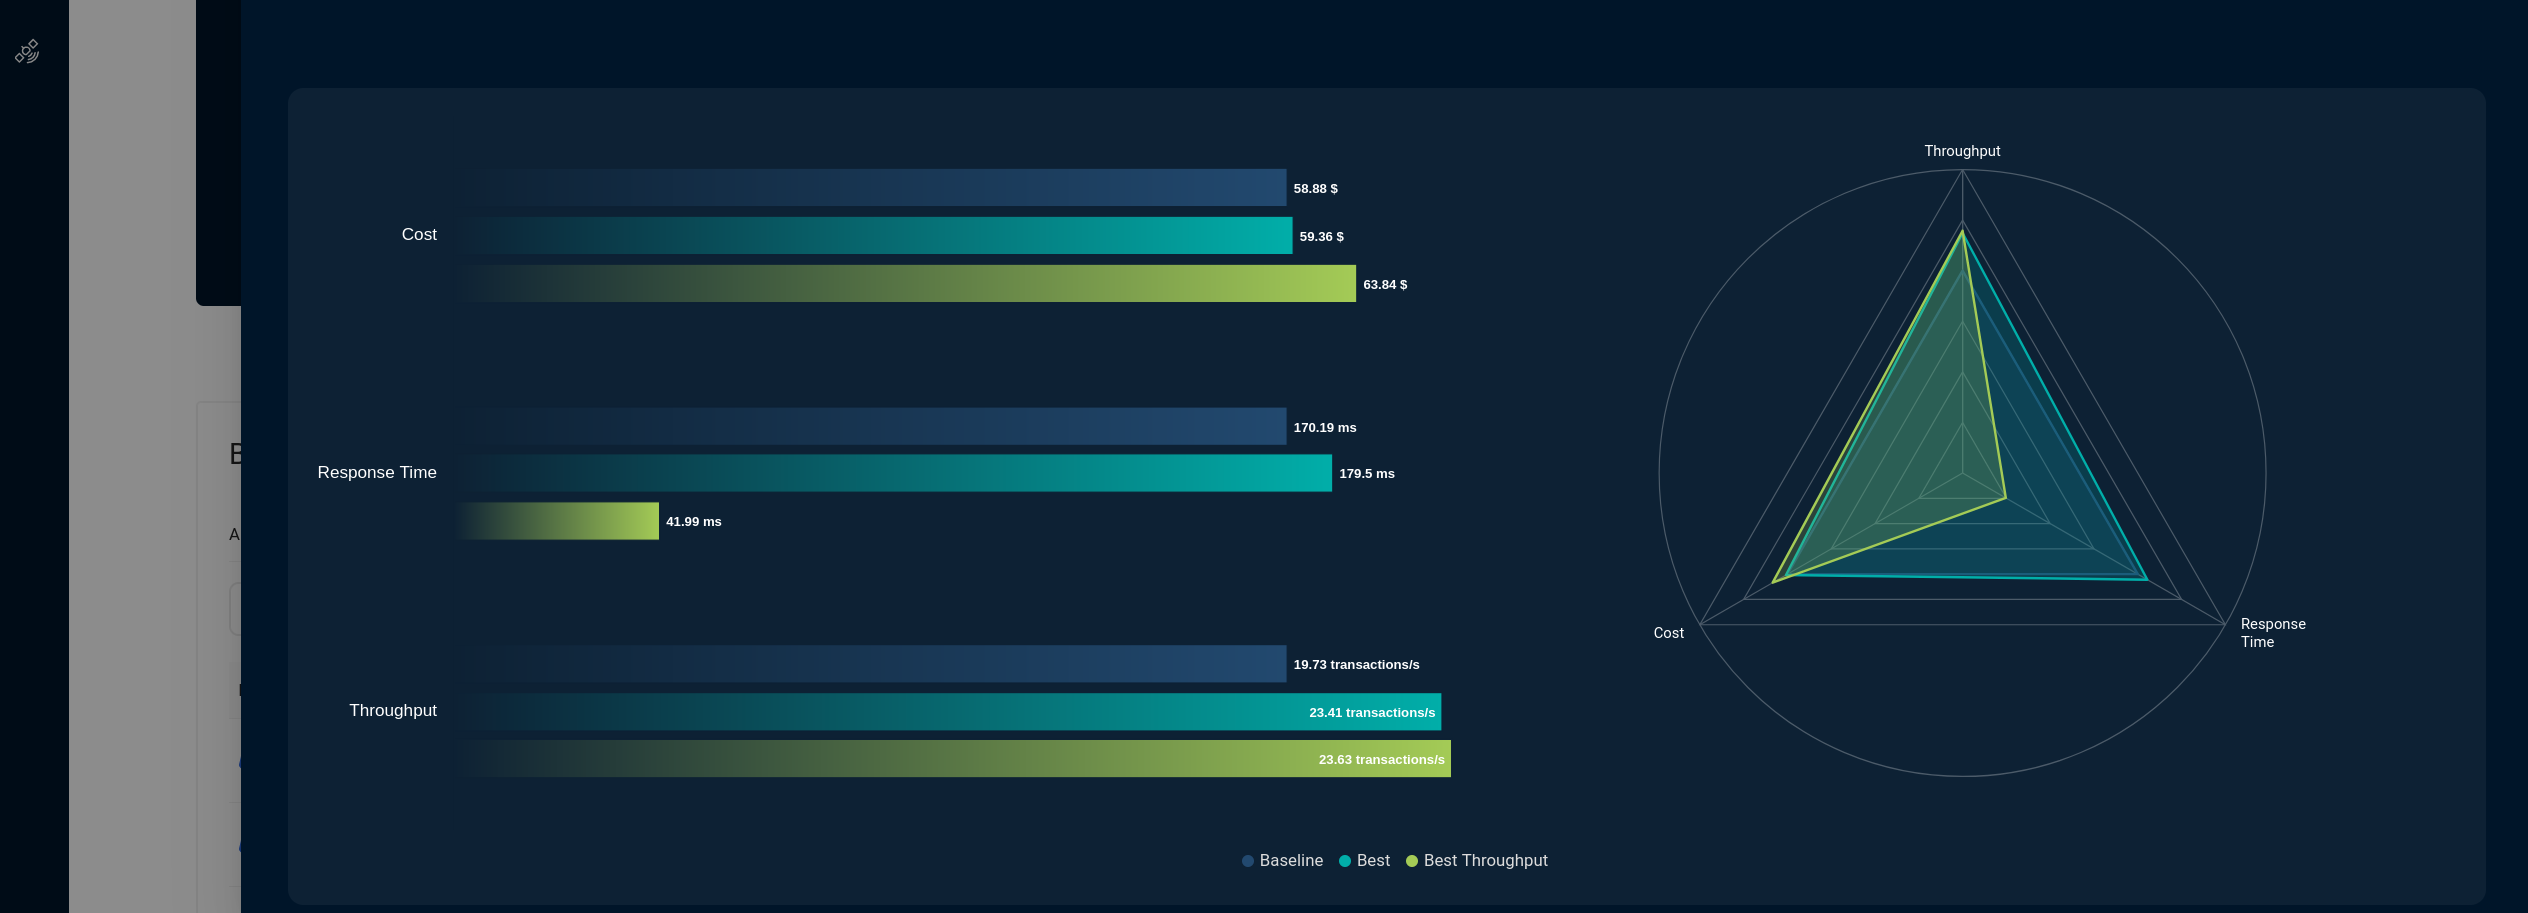Screen dimensions: 2528x913
Task: Click the green Best Throughput legend dot
Action: [1412, 861]
